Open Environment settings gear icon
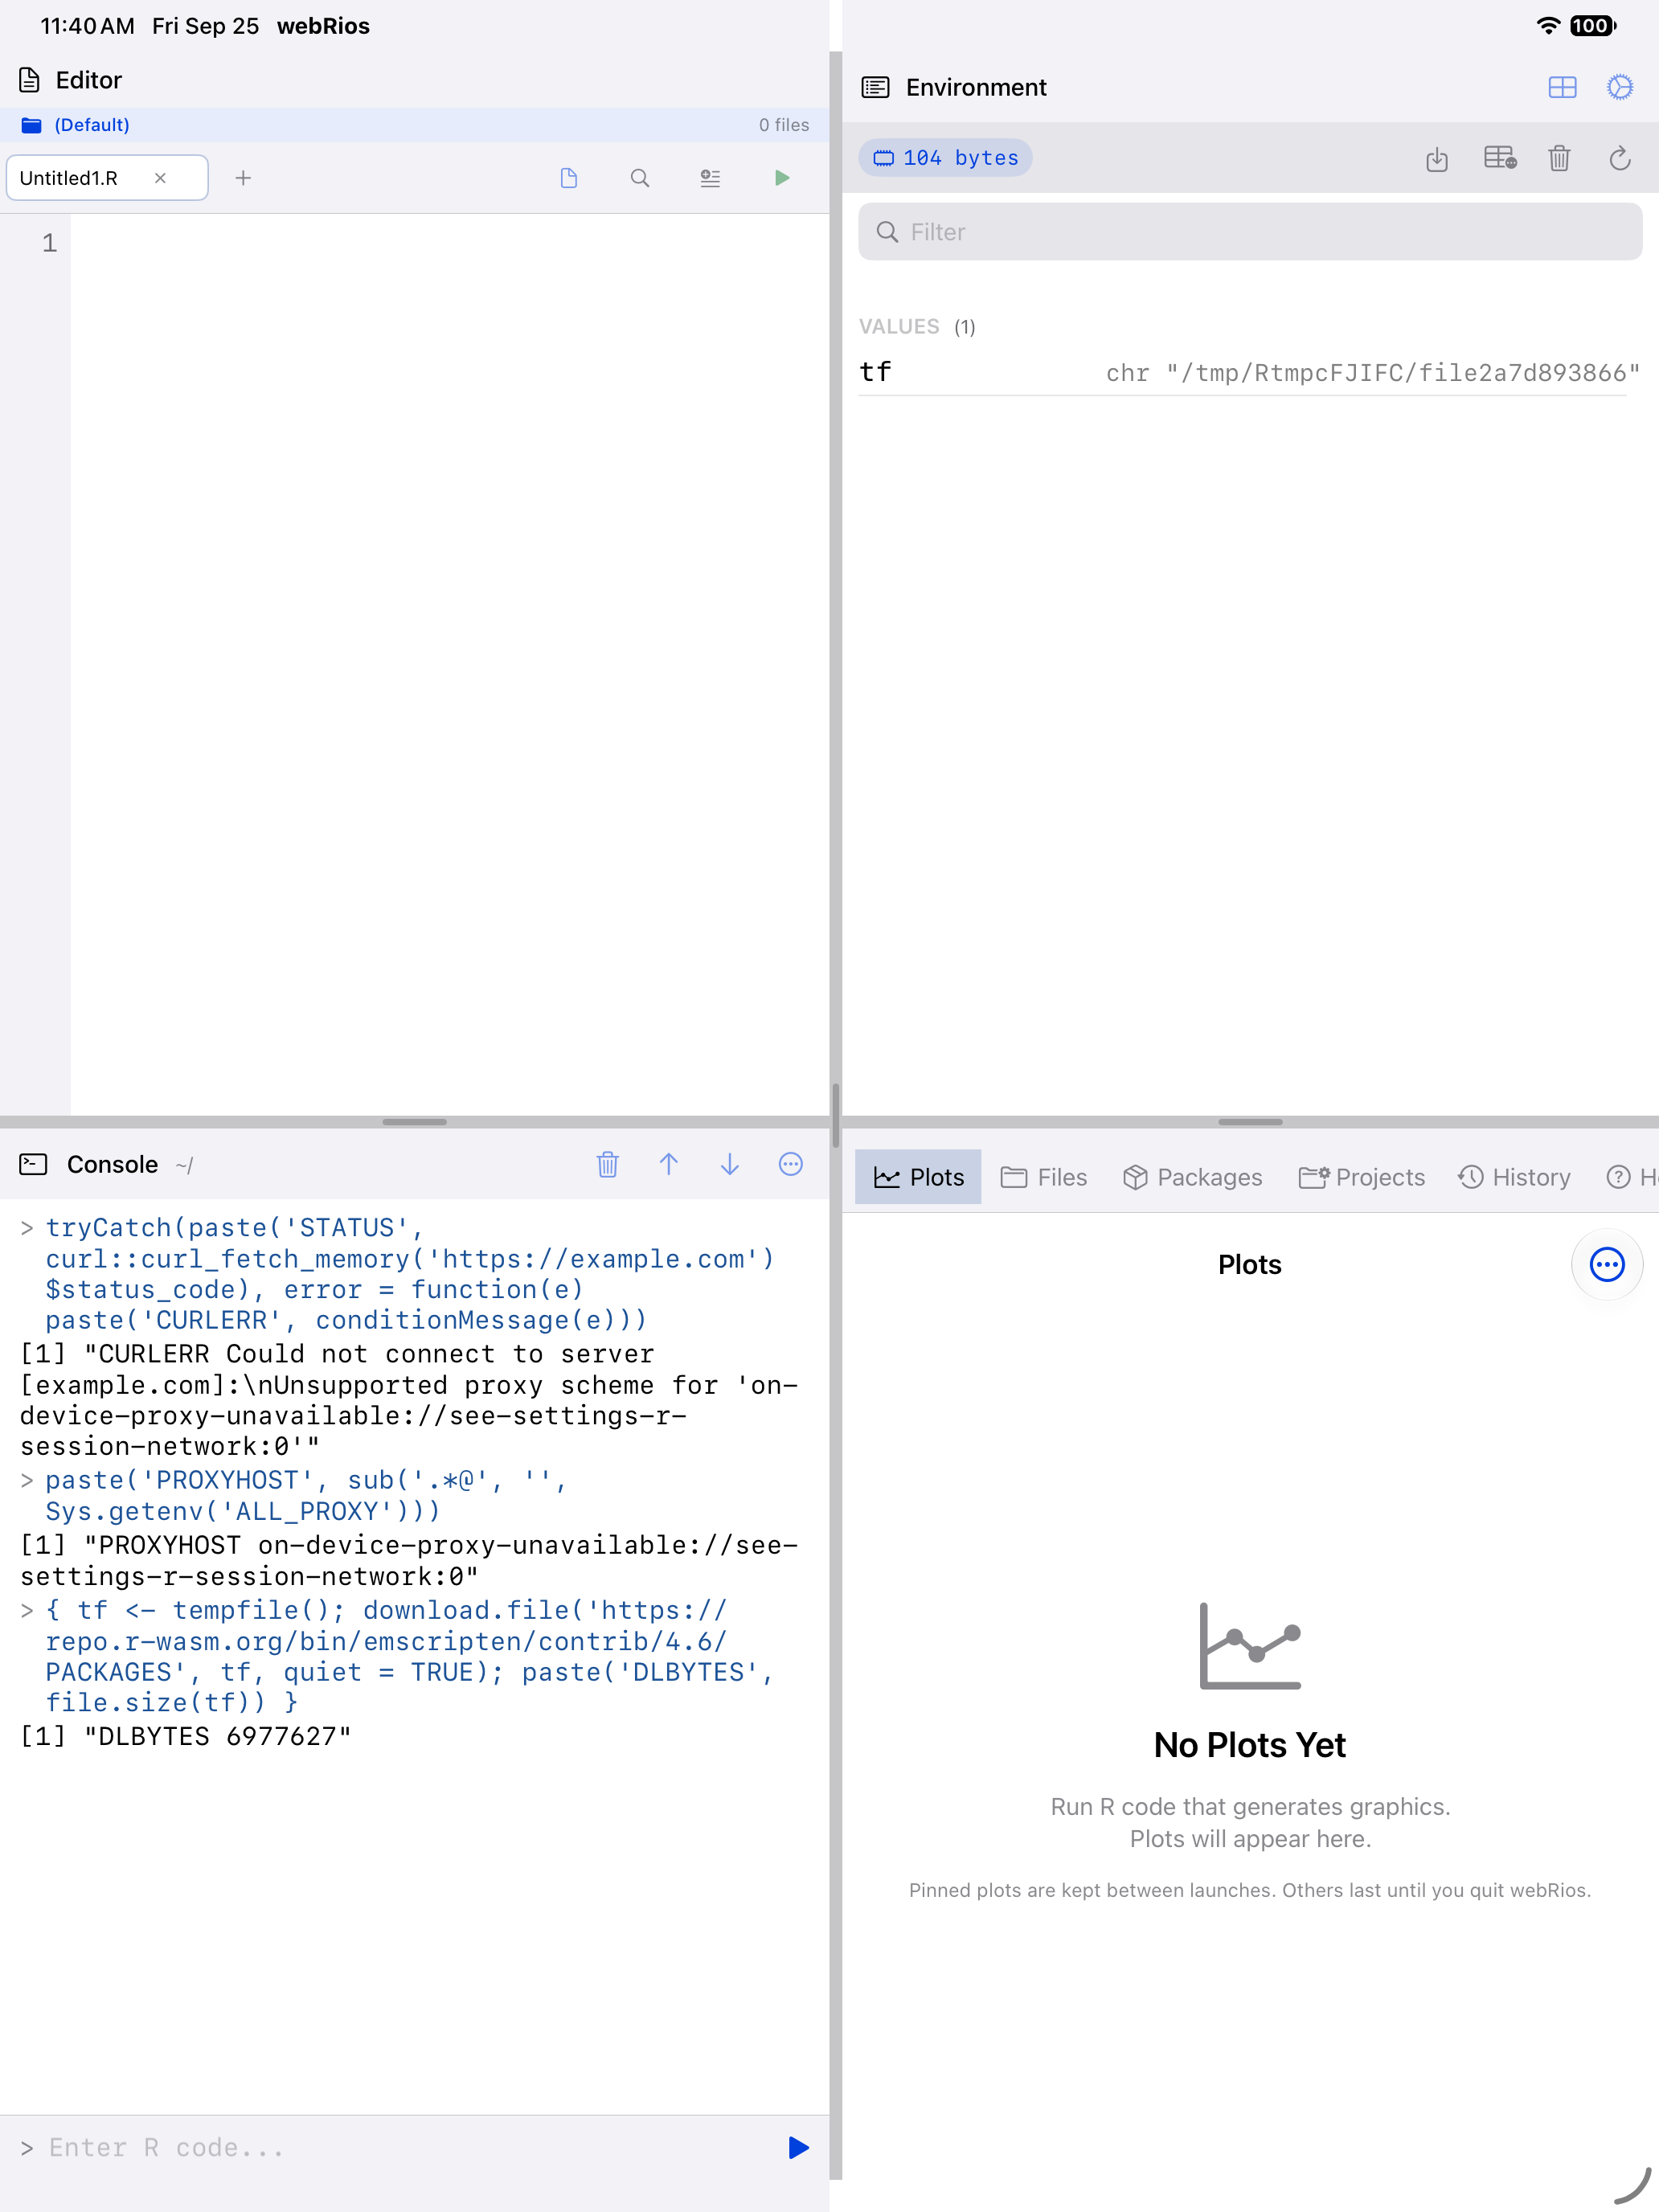Screen dimensions: 1659x2212 point(1620,87)
